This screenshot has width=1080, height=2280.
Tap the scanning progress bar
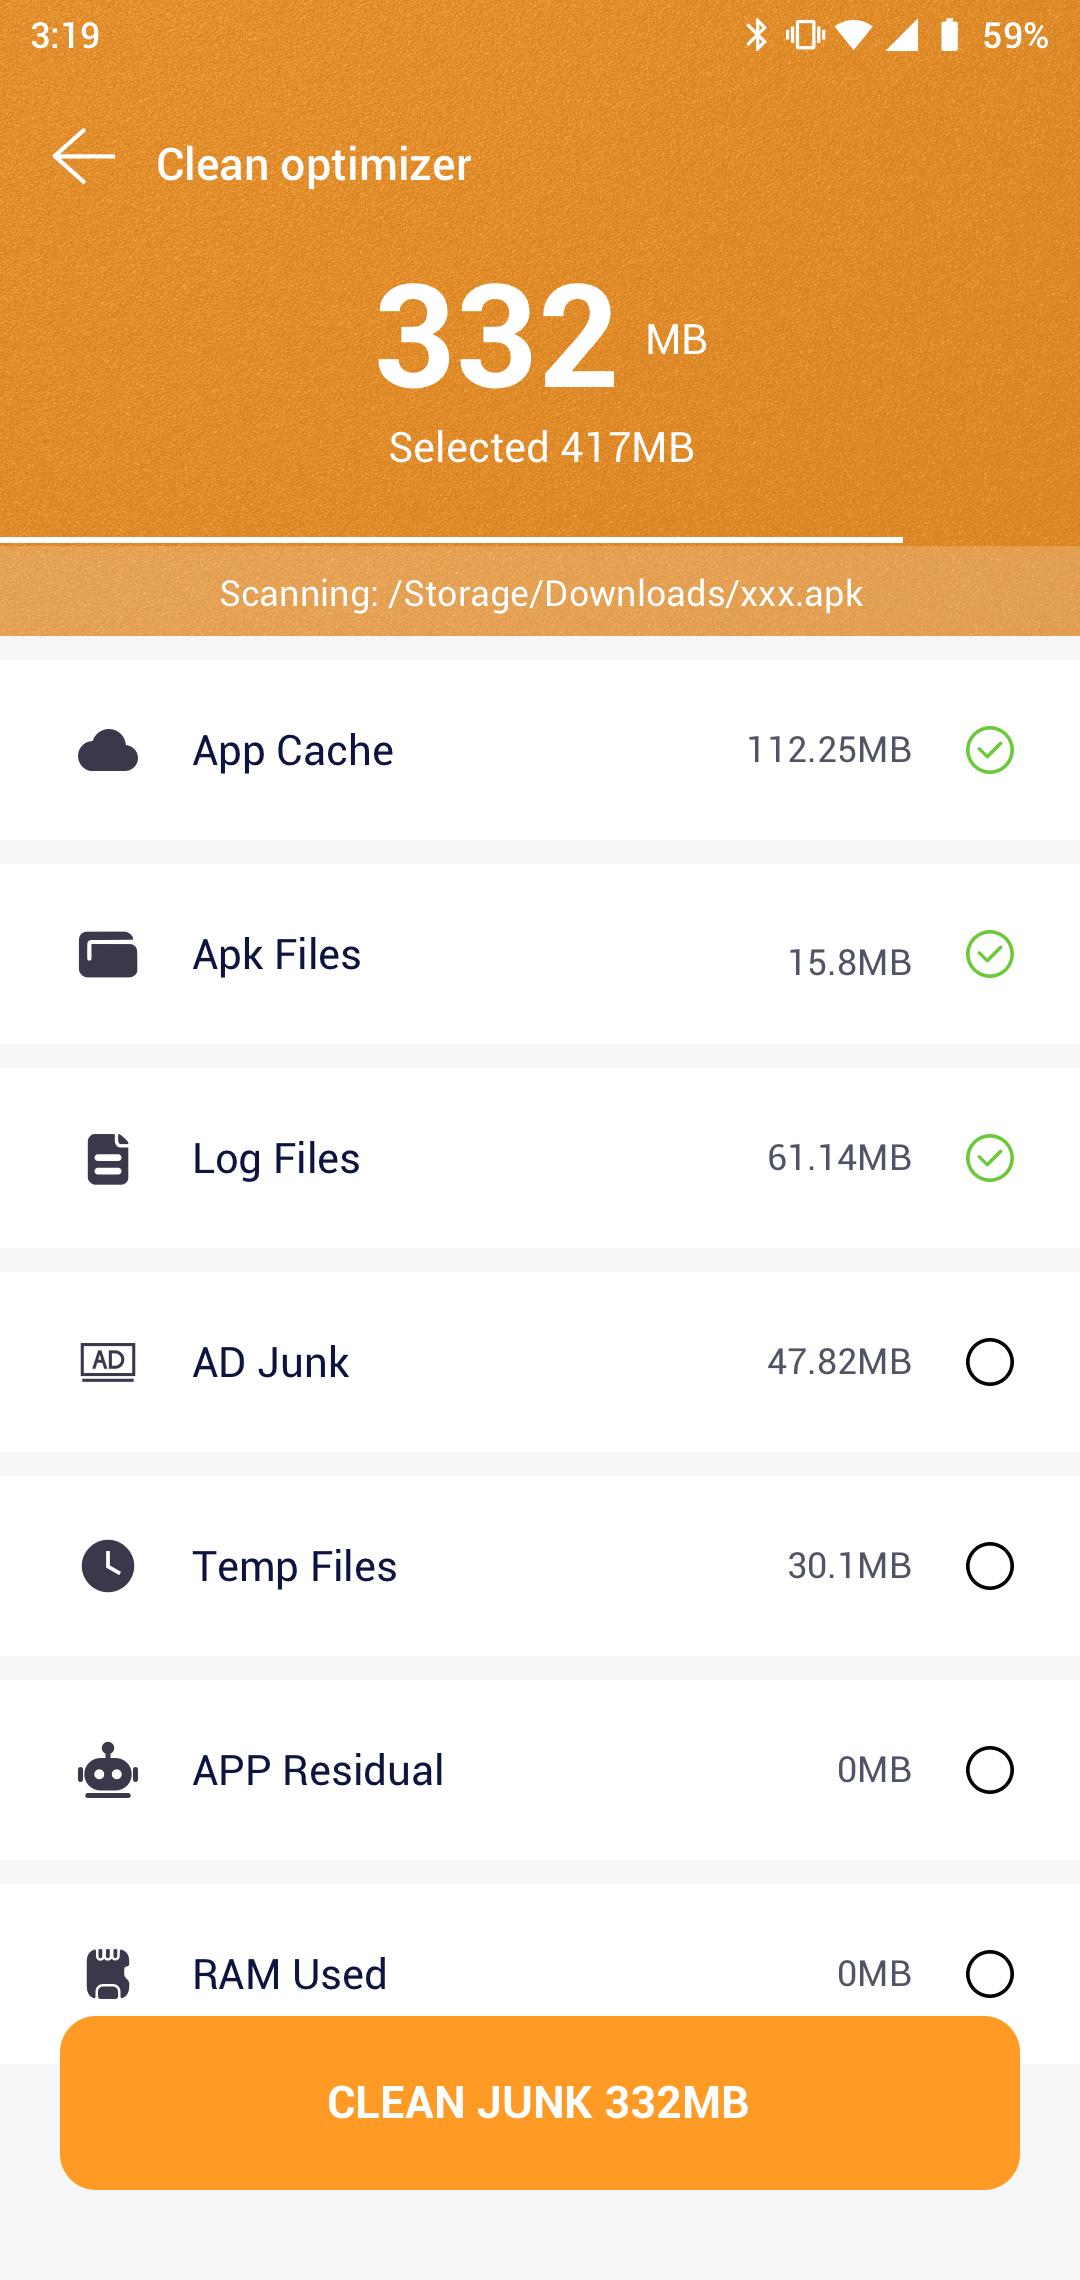(x=451, y=540)
